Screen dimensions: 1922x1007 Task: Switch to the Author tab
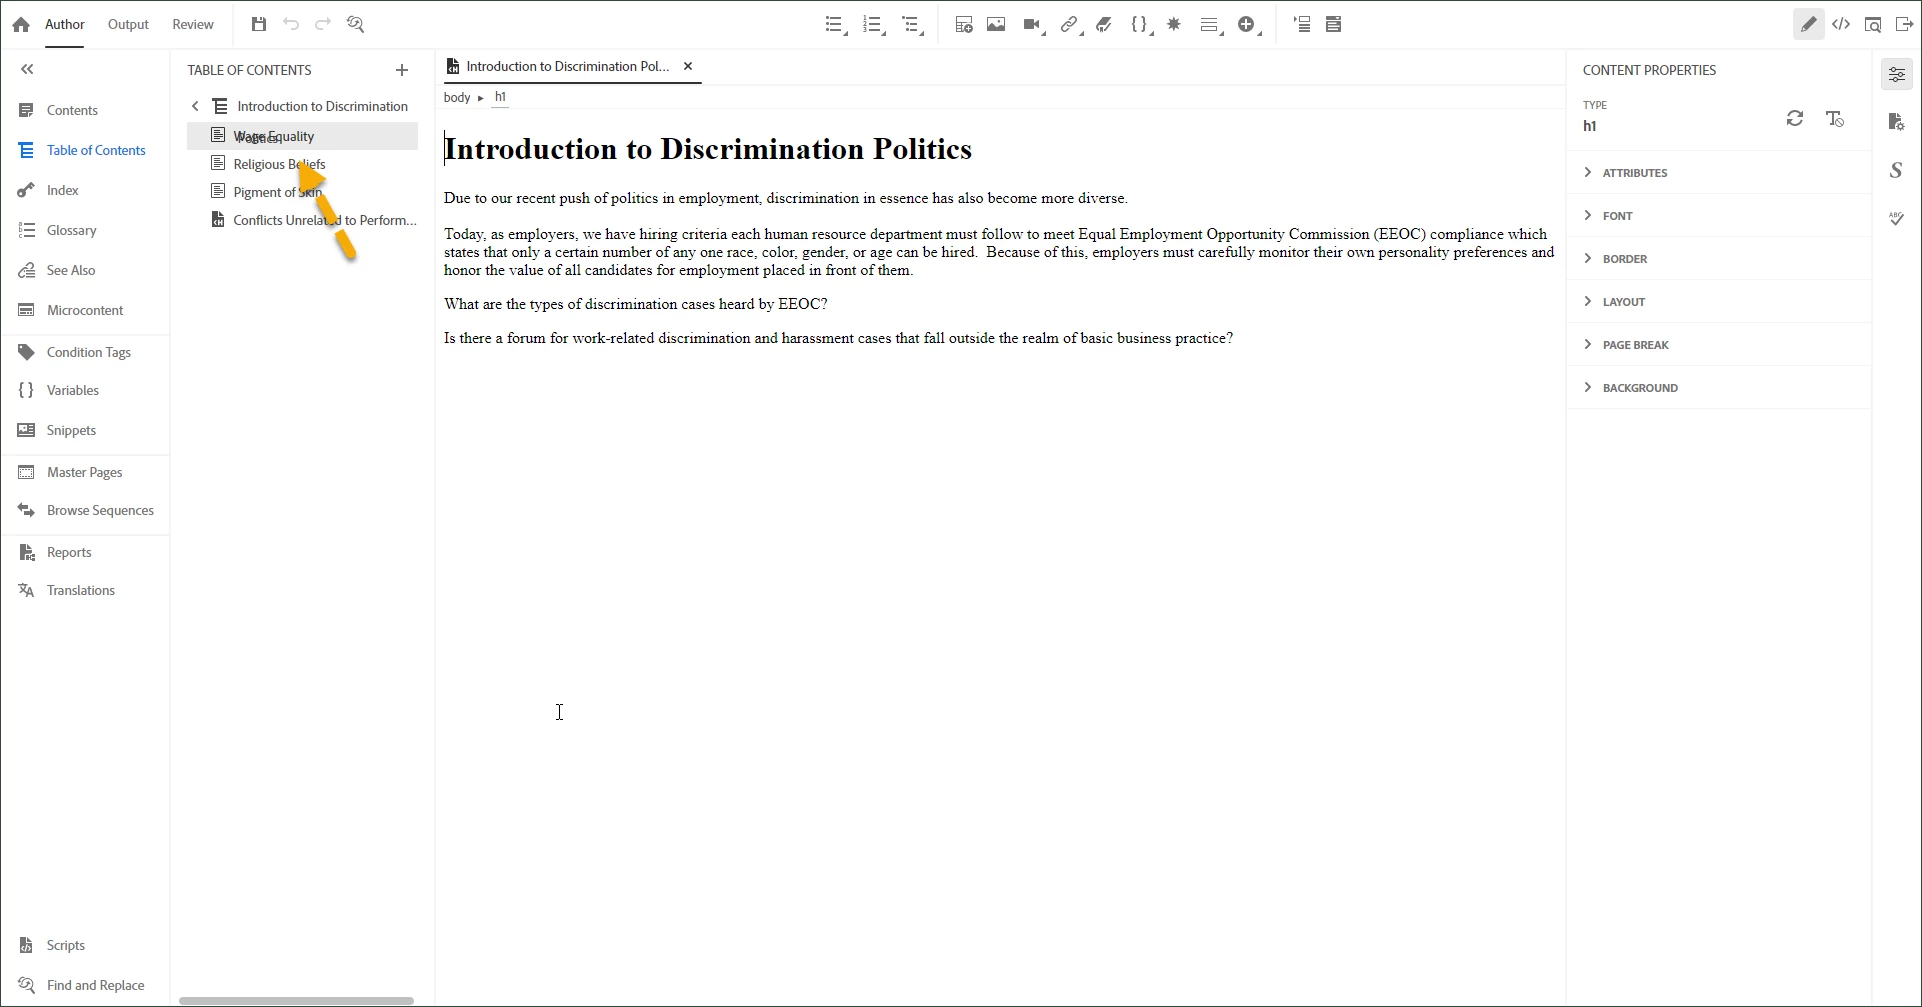[65, 24]
